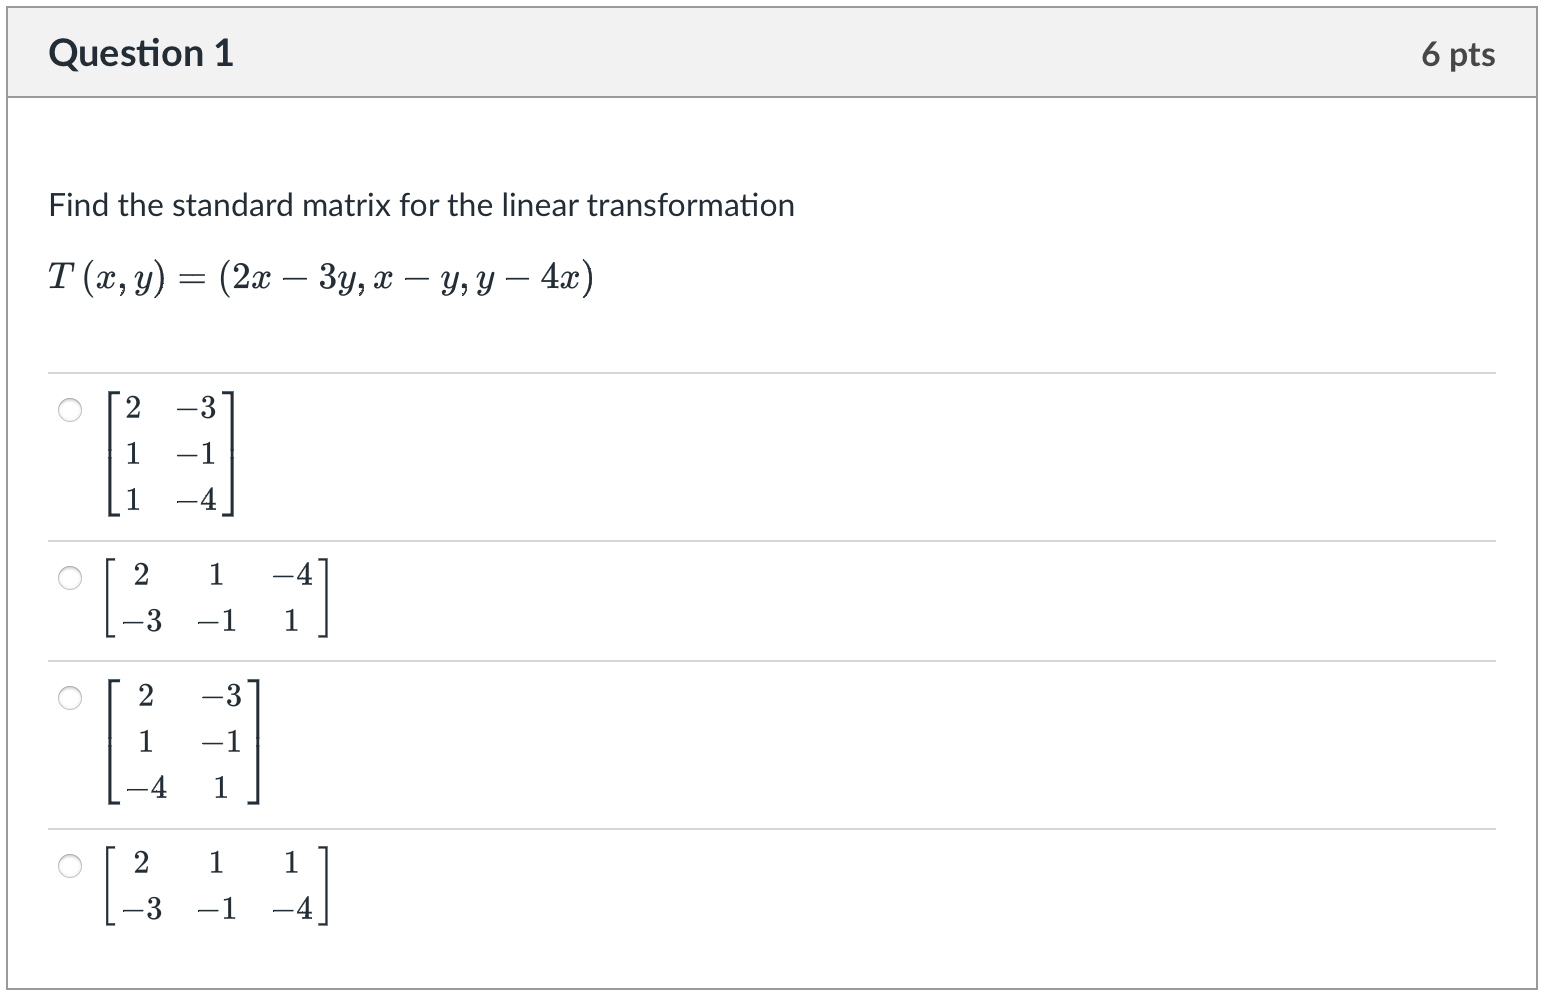Click the third answer matrix with bottom row -4 1
Viewport: 1554px width, 998px height.
pyautogui.click(x=184, y=741)
